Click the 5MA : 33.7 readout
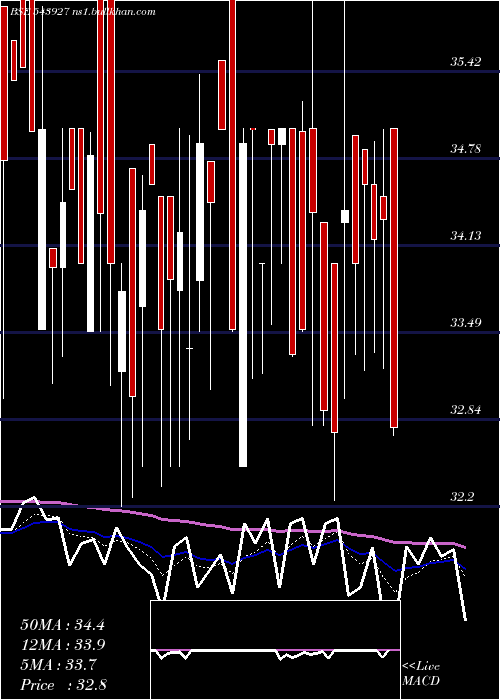This screenshot has height=700, width=500. tap(58, 665)
